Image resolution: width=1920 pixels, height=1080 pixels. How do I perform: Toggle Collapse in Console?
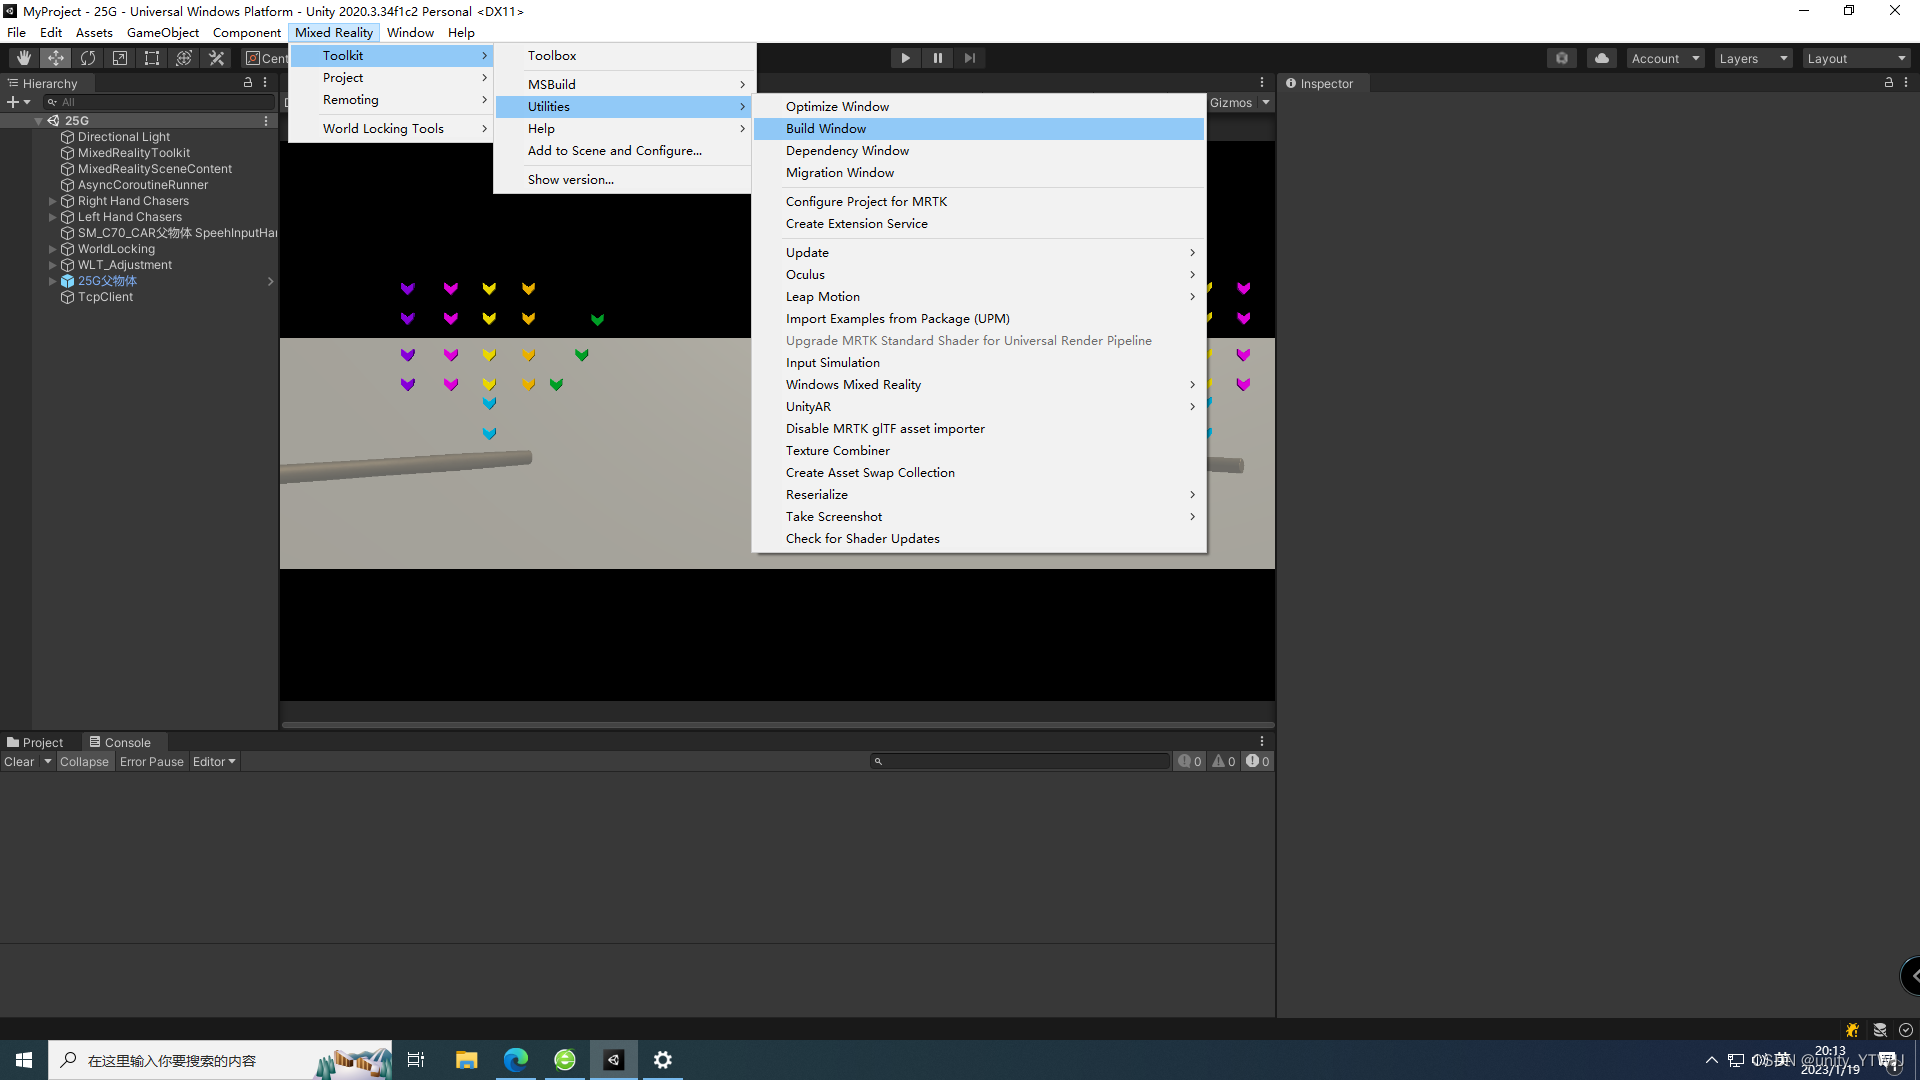[84, 762]
